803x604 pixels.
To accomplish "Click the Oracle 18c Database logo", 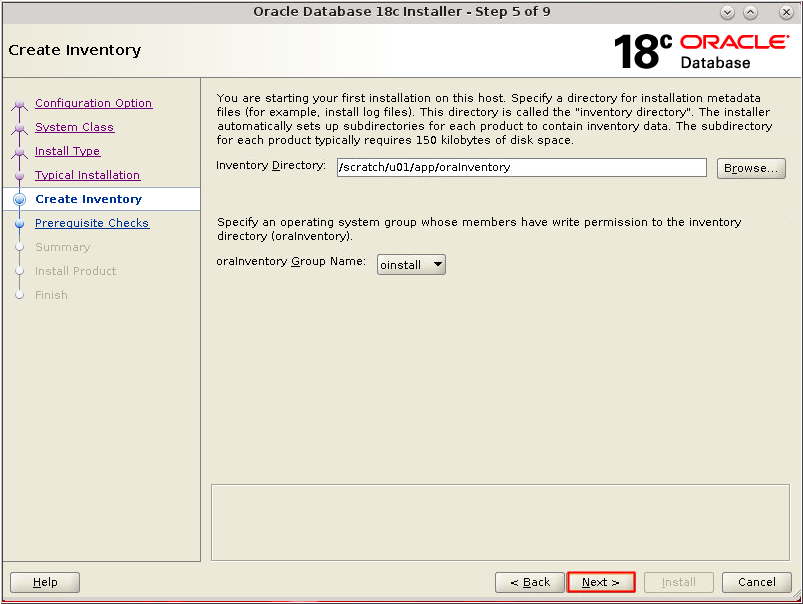I will click(701, 51).
